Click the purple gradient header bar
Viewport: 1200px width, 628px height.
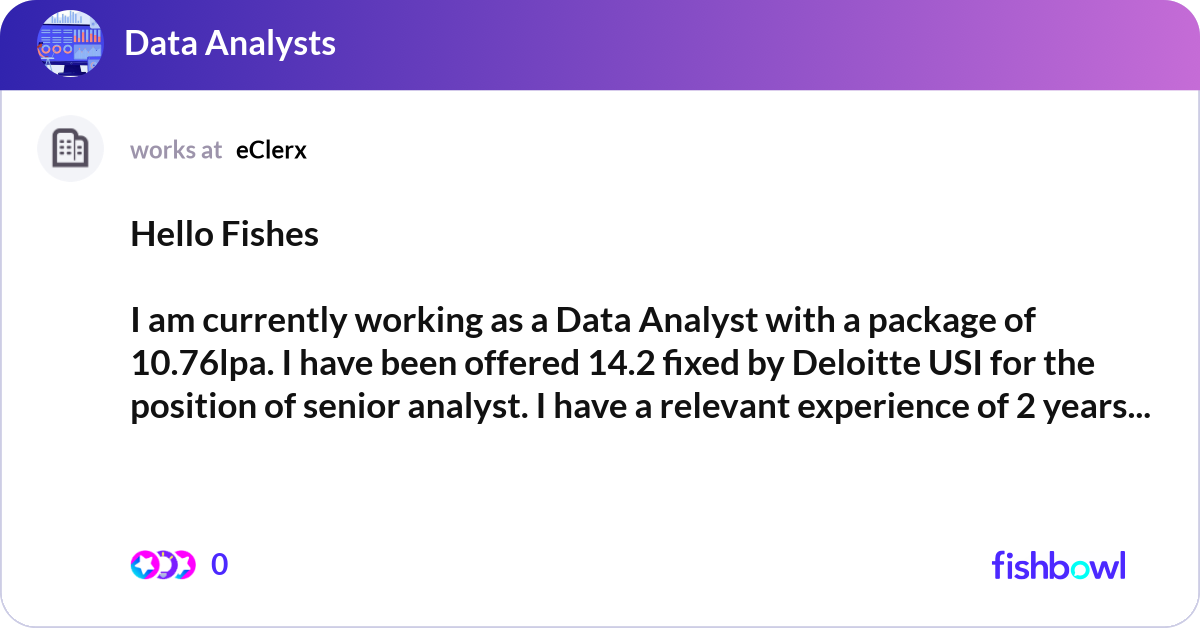point(600,44)
